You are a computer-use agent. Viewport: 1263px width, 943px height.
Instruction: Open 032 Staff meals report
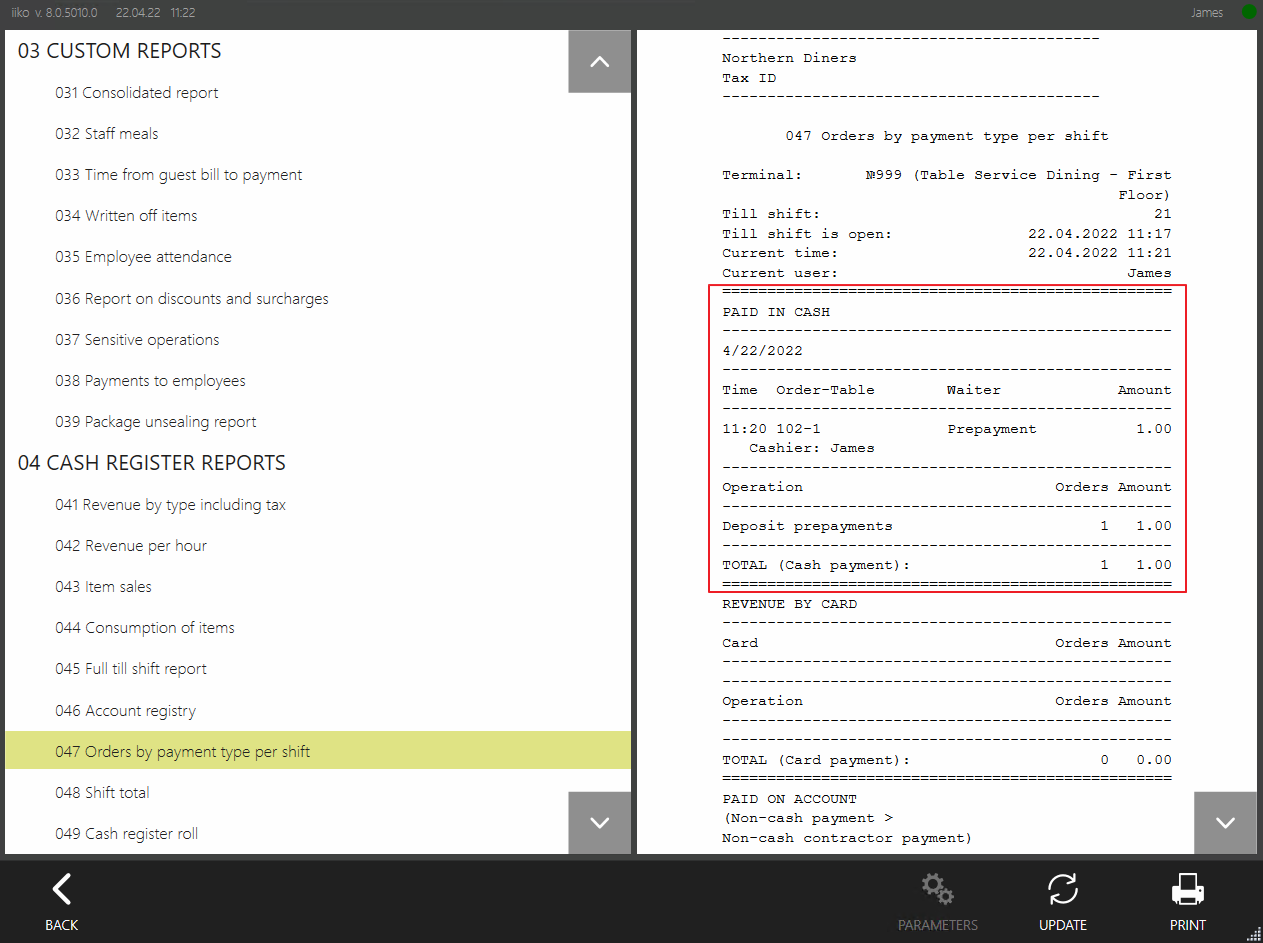(x=107, y=134)
